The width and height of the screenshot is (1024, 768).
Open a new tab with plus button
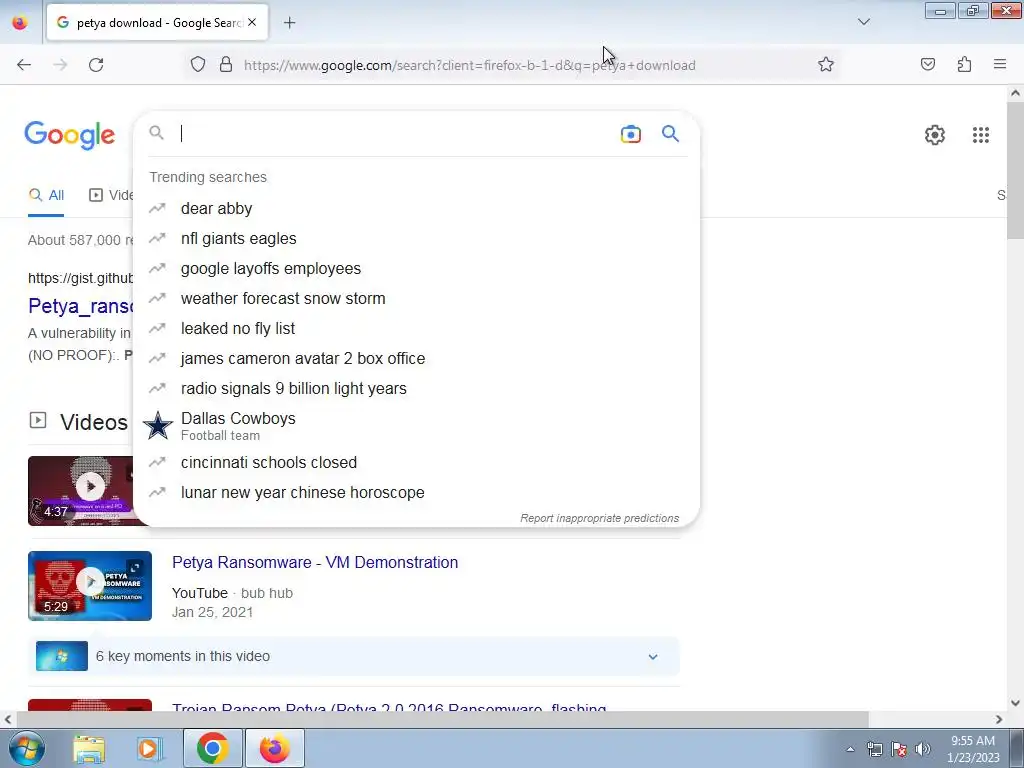click(x=289, y=23)
